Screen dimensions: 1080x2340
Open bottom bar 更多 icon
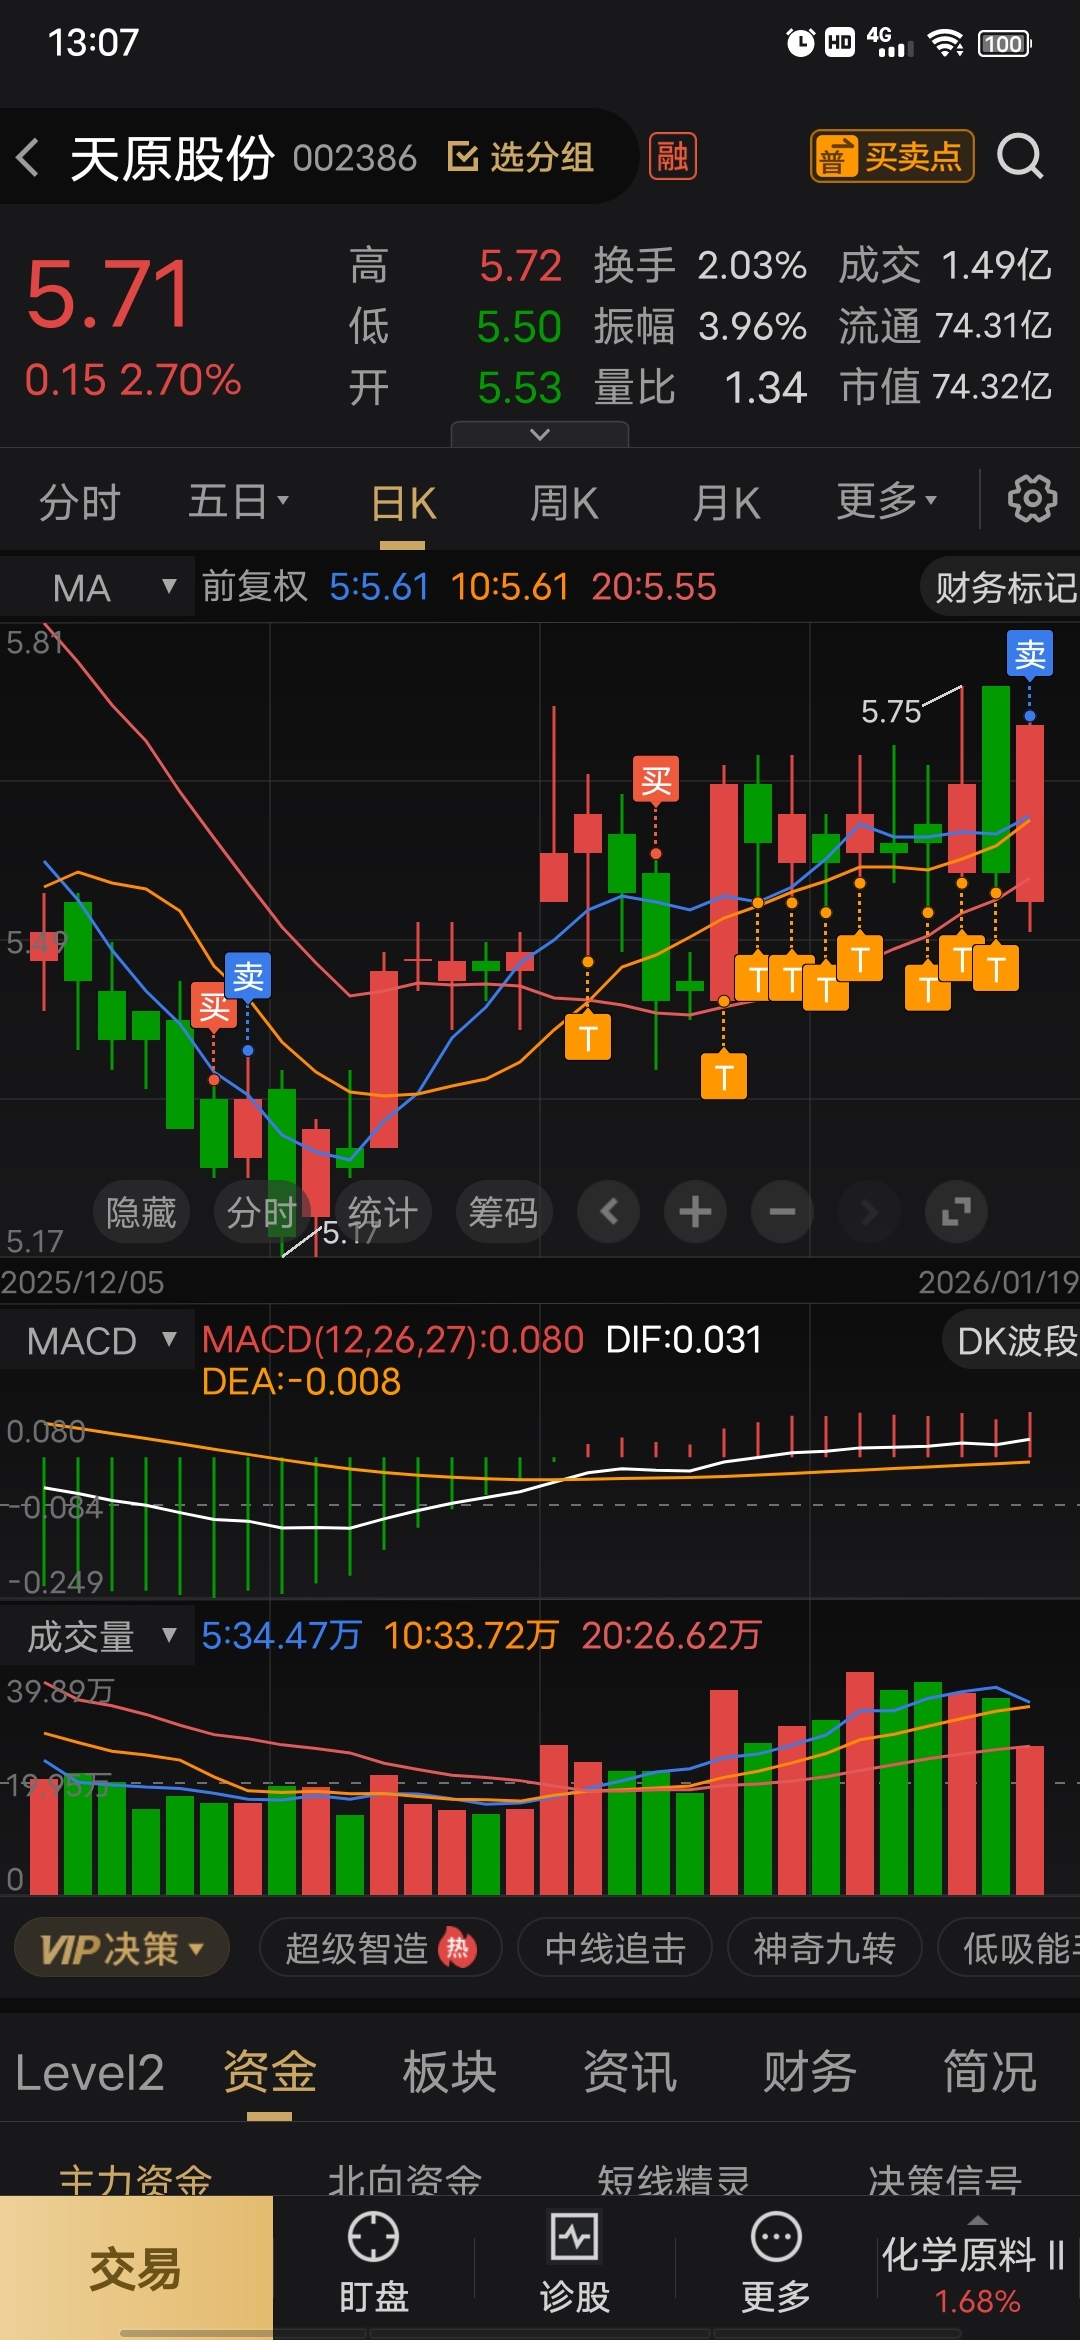(x=776, y=2263)
